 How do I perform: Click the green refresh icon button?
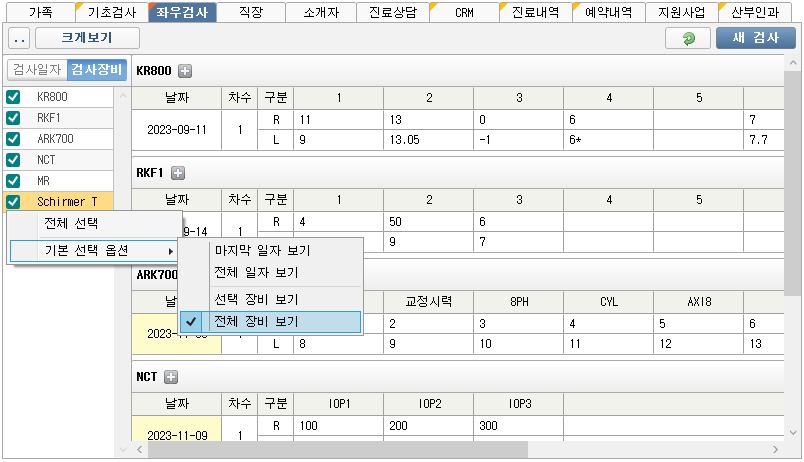(x=687, y=39)
